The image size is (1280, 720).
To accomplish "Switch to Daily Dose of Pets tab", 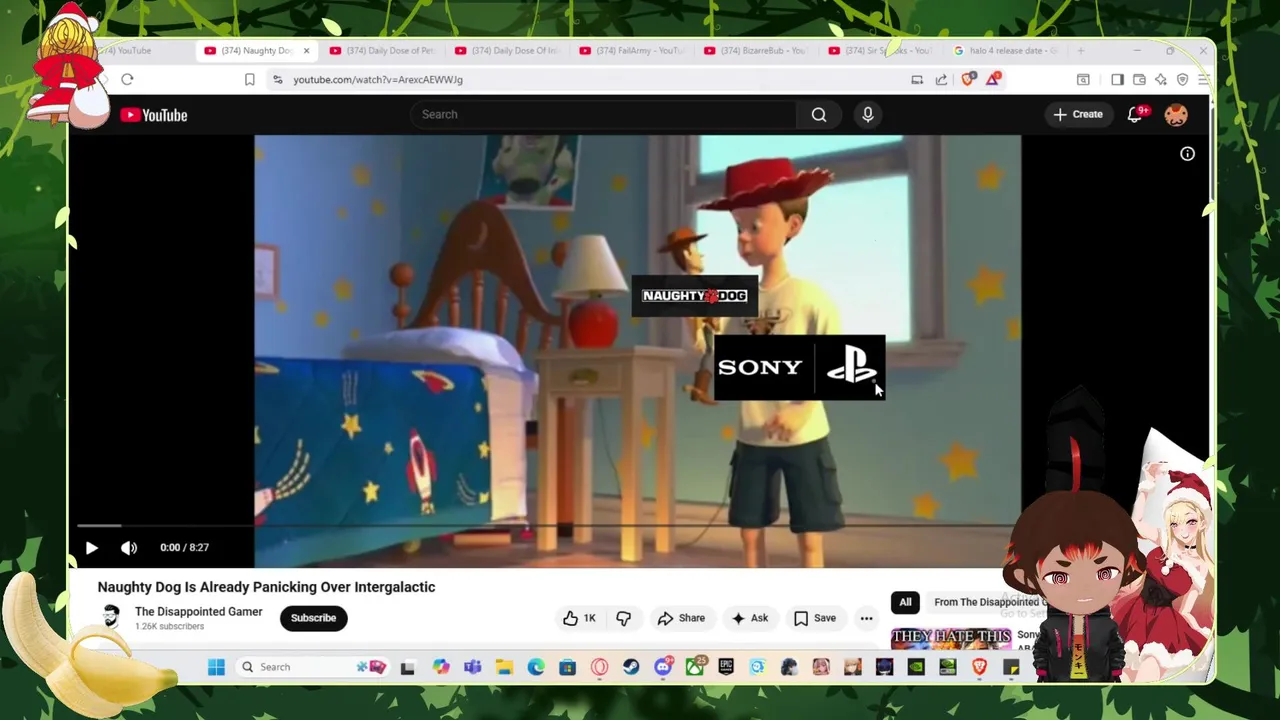I will [382, 51].
